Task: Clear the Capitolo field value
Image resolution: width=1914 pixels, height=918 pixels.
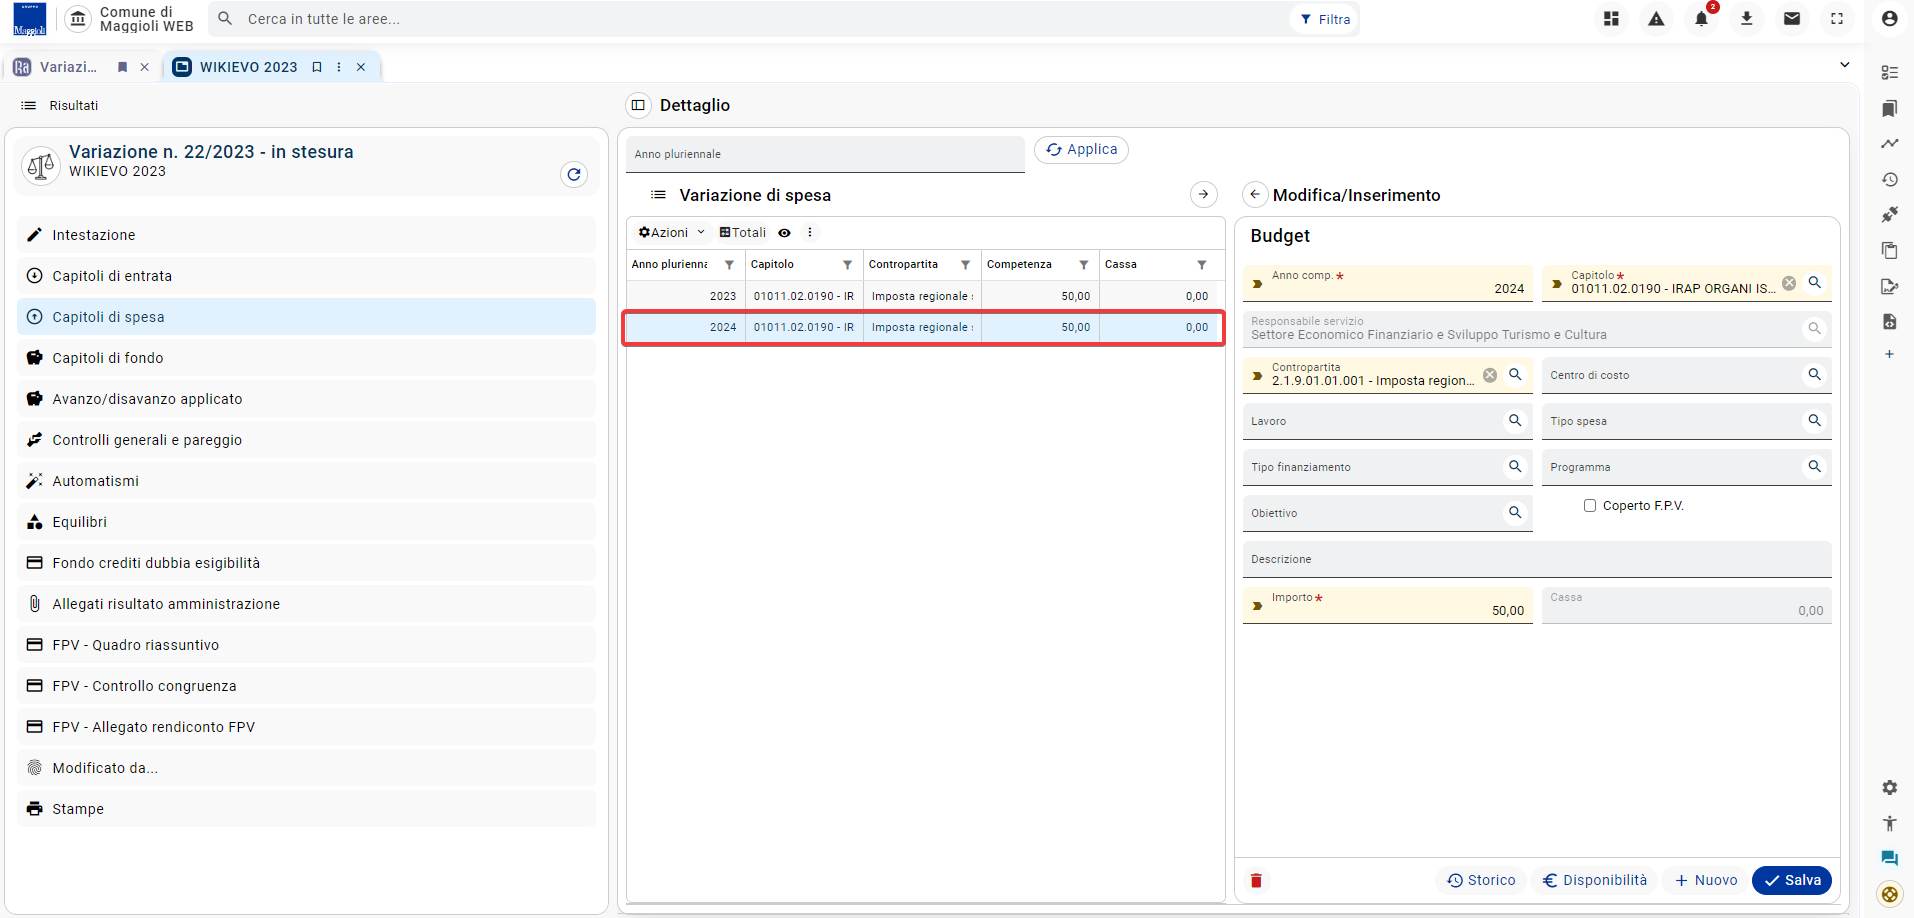Action: pyautogui.click(x=1789, y=284)
